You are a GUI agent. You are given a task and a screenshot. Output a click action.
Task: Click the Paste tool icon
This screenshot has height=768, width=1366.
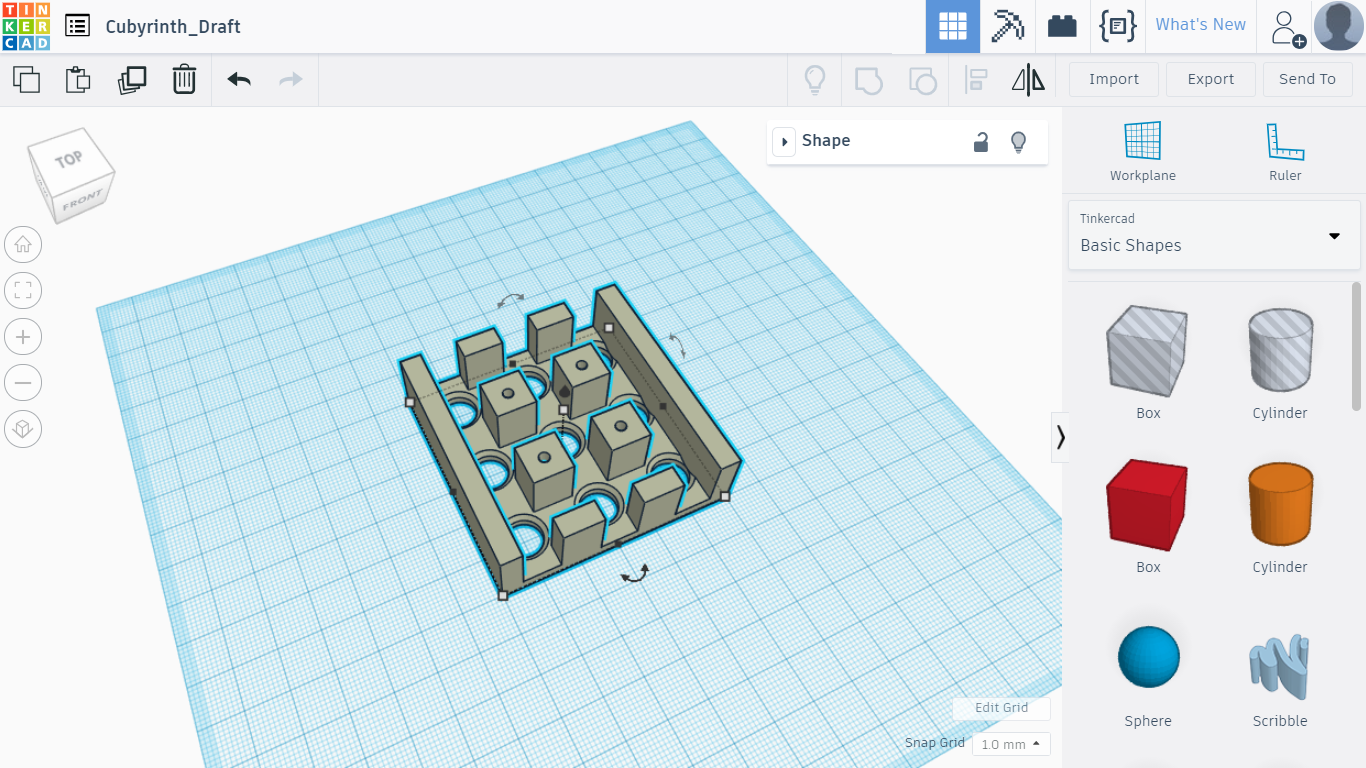pyautogui.click(x=78, y=79)
